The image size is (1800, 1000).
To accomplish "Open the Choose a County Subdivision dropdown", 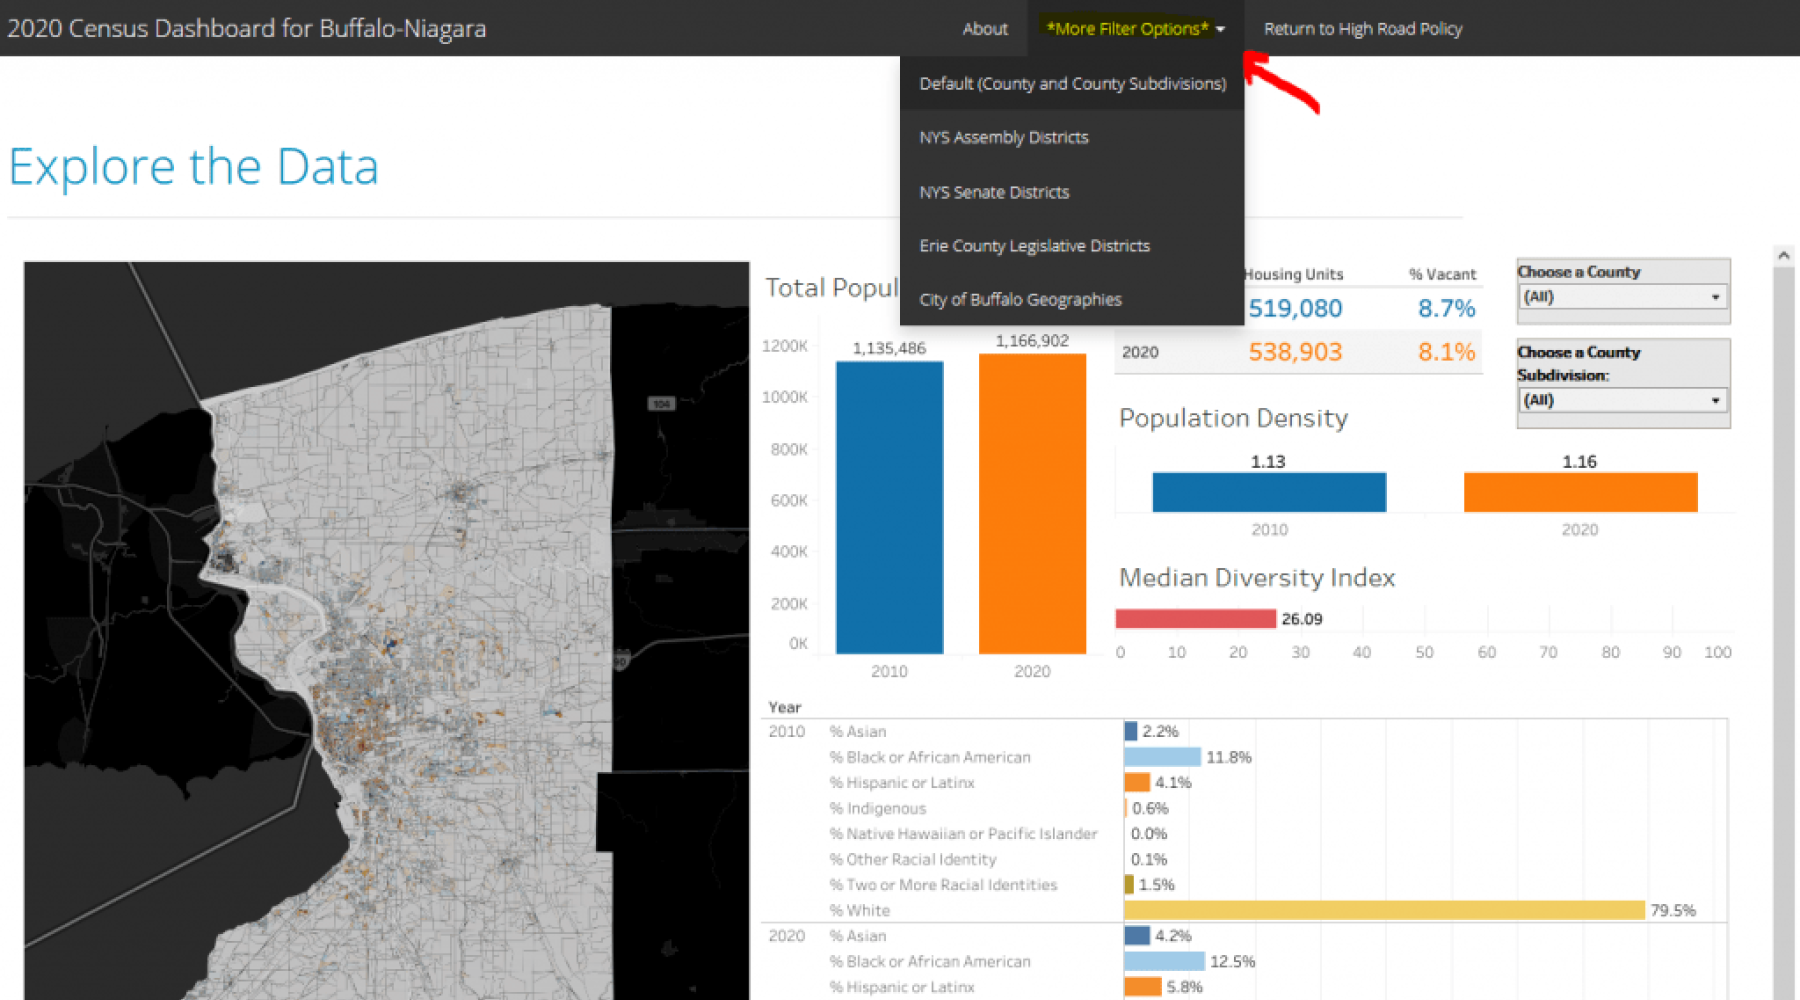I will click(1622, 400).
